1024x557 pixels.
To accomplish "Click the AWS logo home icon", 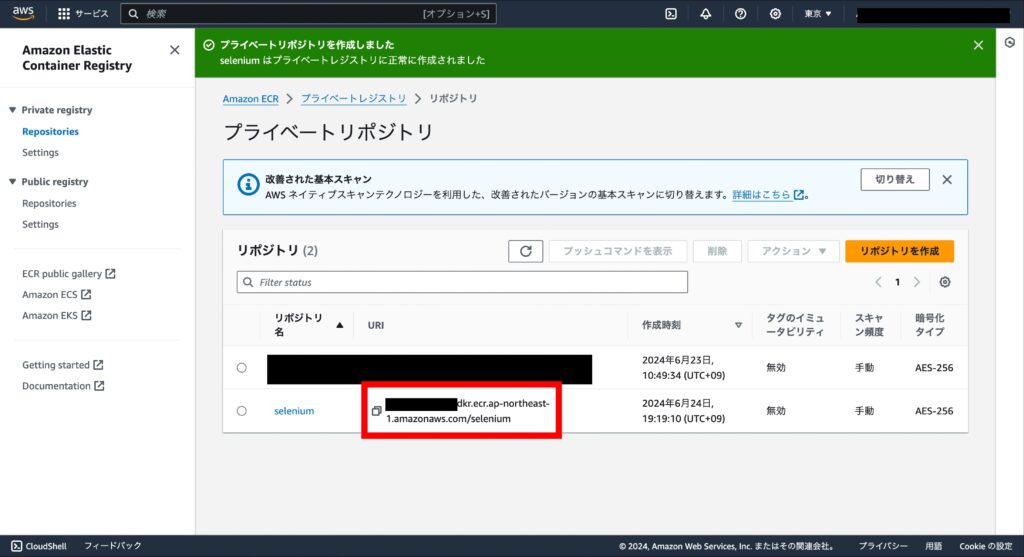I will coord(23,13).
